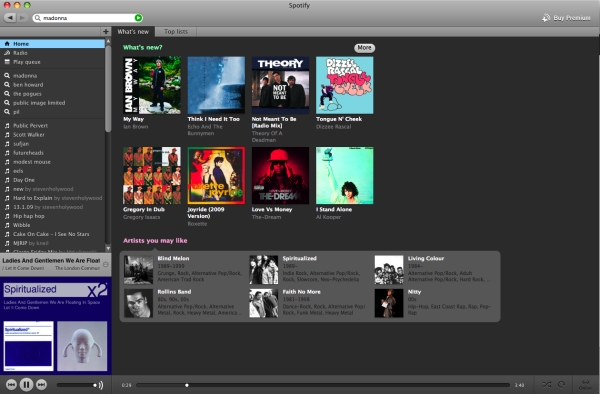Open Rollins Band artist entry
Image resolution: width=600 pixels, height=394 pixels.
point(184,303)
